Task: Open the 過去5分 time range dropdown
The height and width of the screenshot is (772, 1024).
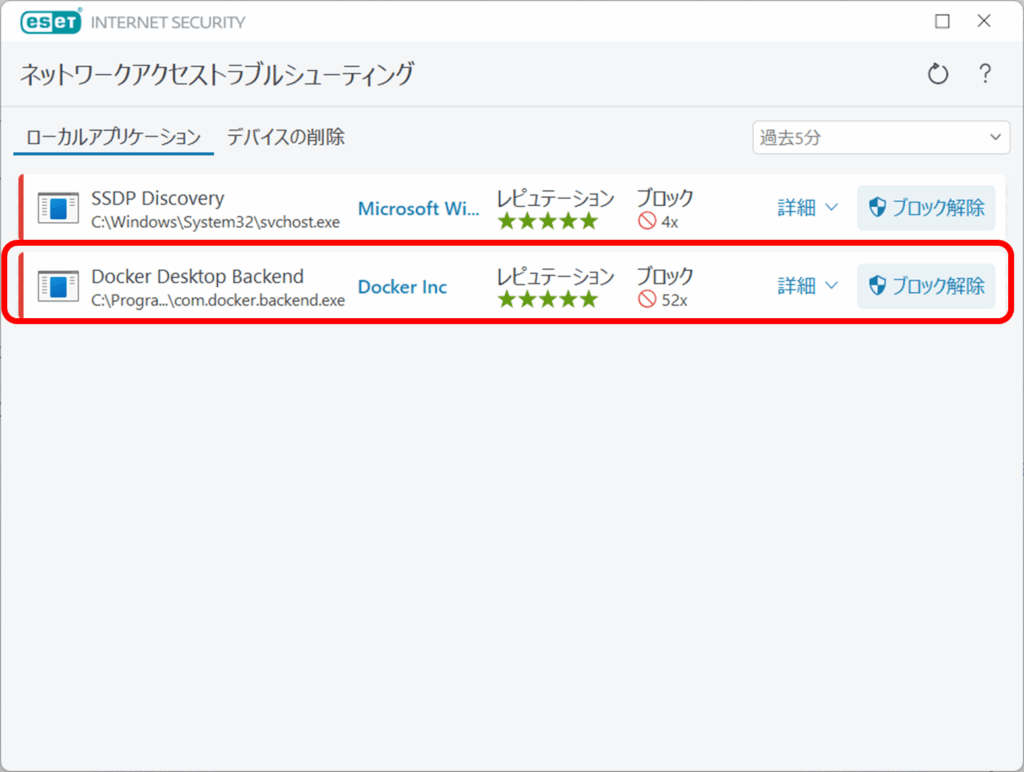Action: [x=881, y=138]
